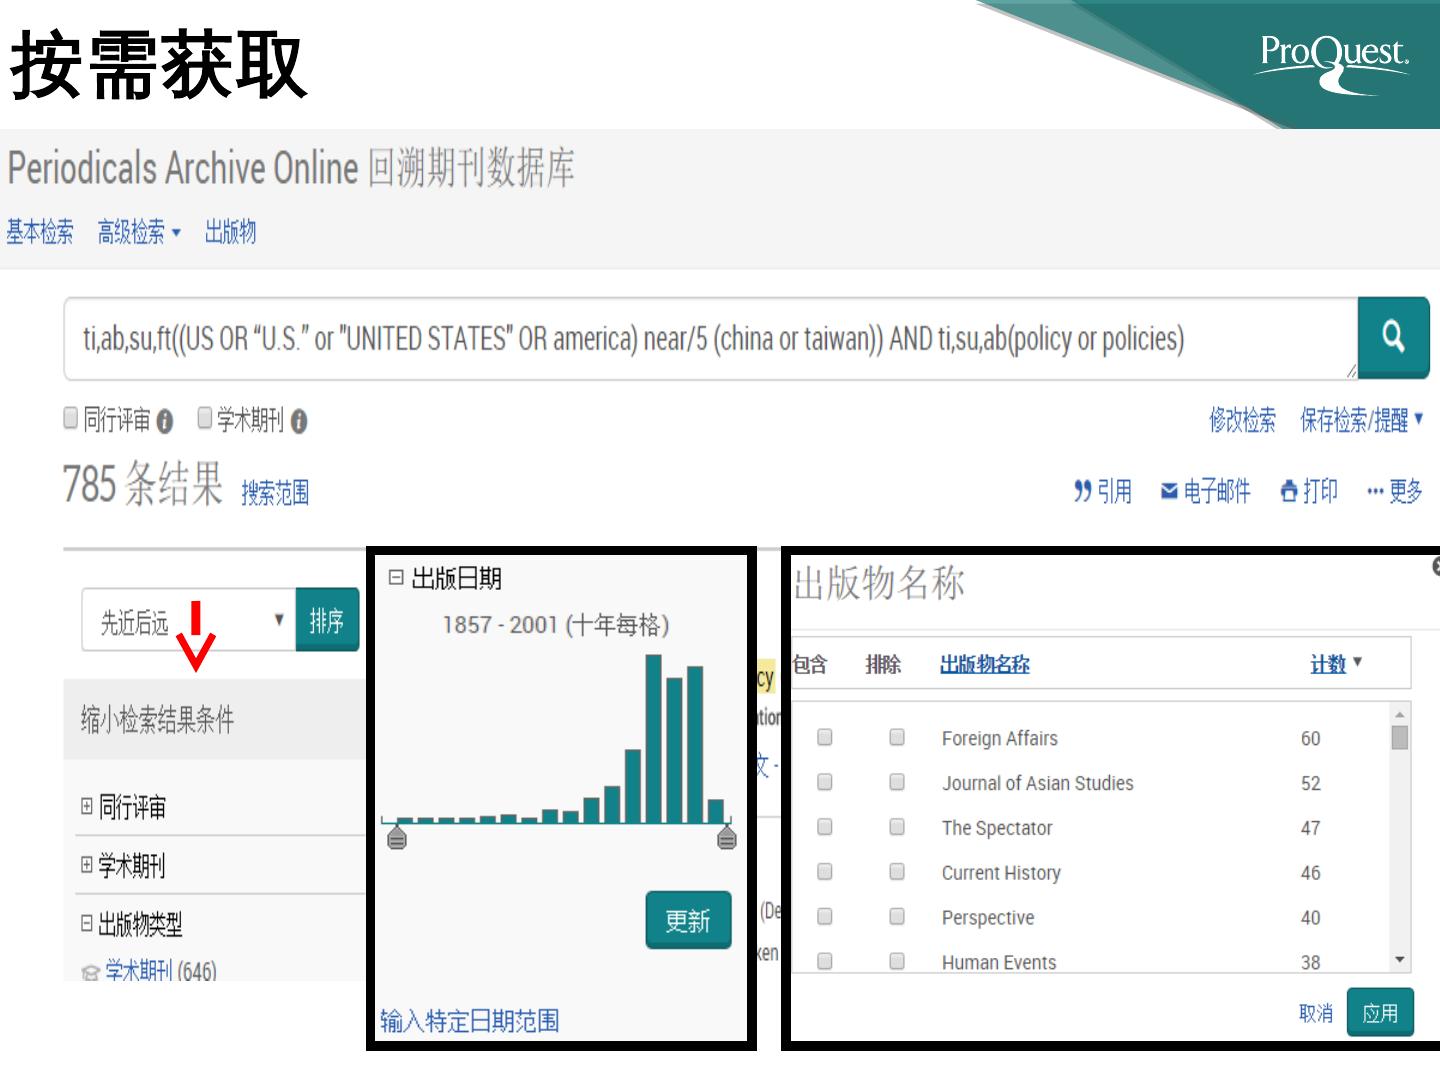Open the 基本检索 tab
The image size is (1440, 1080).
click(x=40, y=233)
